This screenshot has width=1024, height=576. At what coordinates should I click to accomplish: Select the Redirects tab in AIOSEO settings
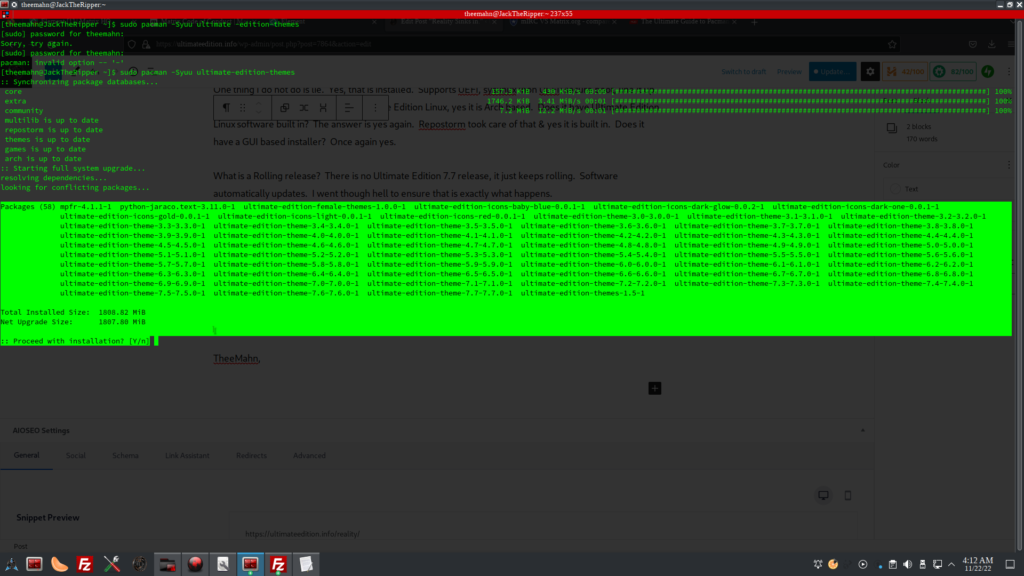tap(251, 455)
